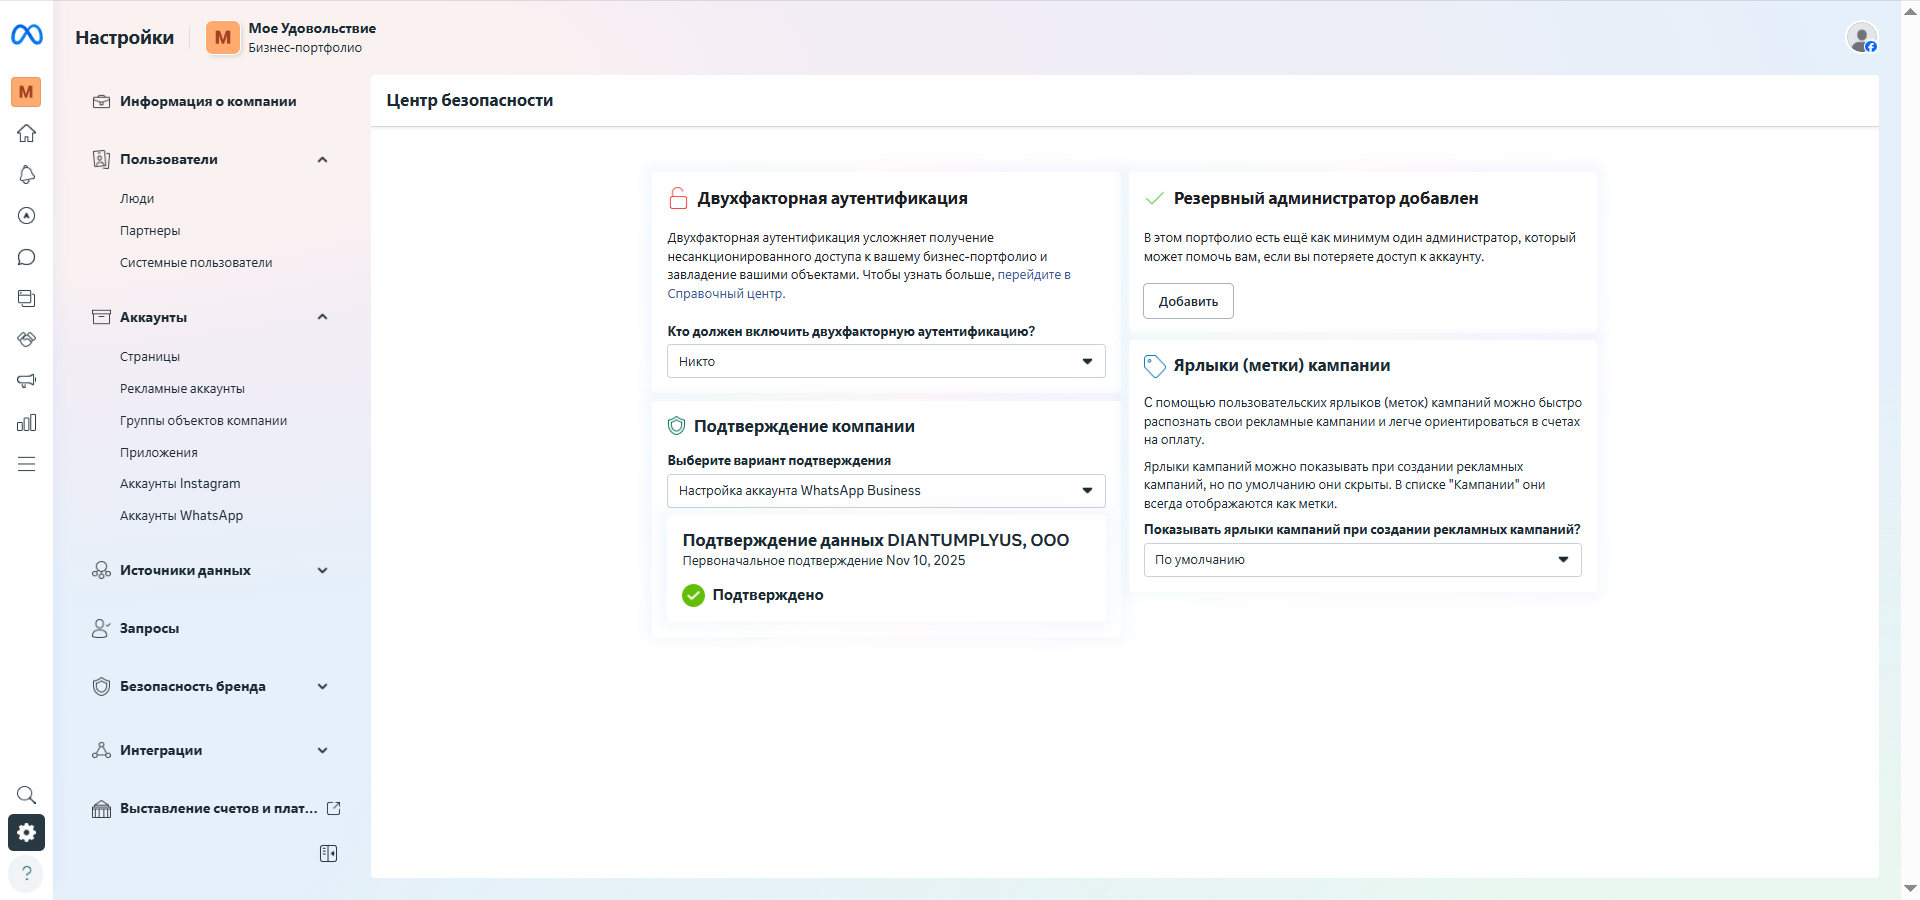Collapse the settings sidebar panel icon
1920x900 pixels.
(x=328, y=853)
